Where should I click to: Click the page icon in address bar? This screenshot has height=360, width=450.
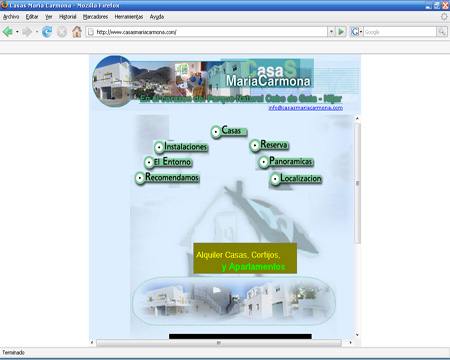point(90,32)
